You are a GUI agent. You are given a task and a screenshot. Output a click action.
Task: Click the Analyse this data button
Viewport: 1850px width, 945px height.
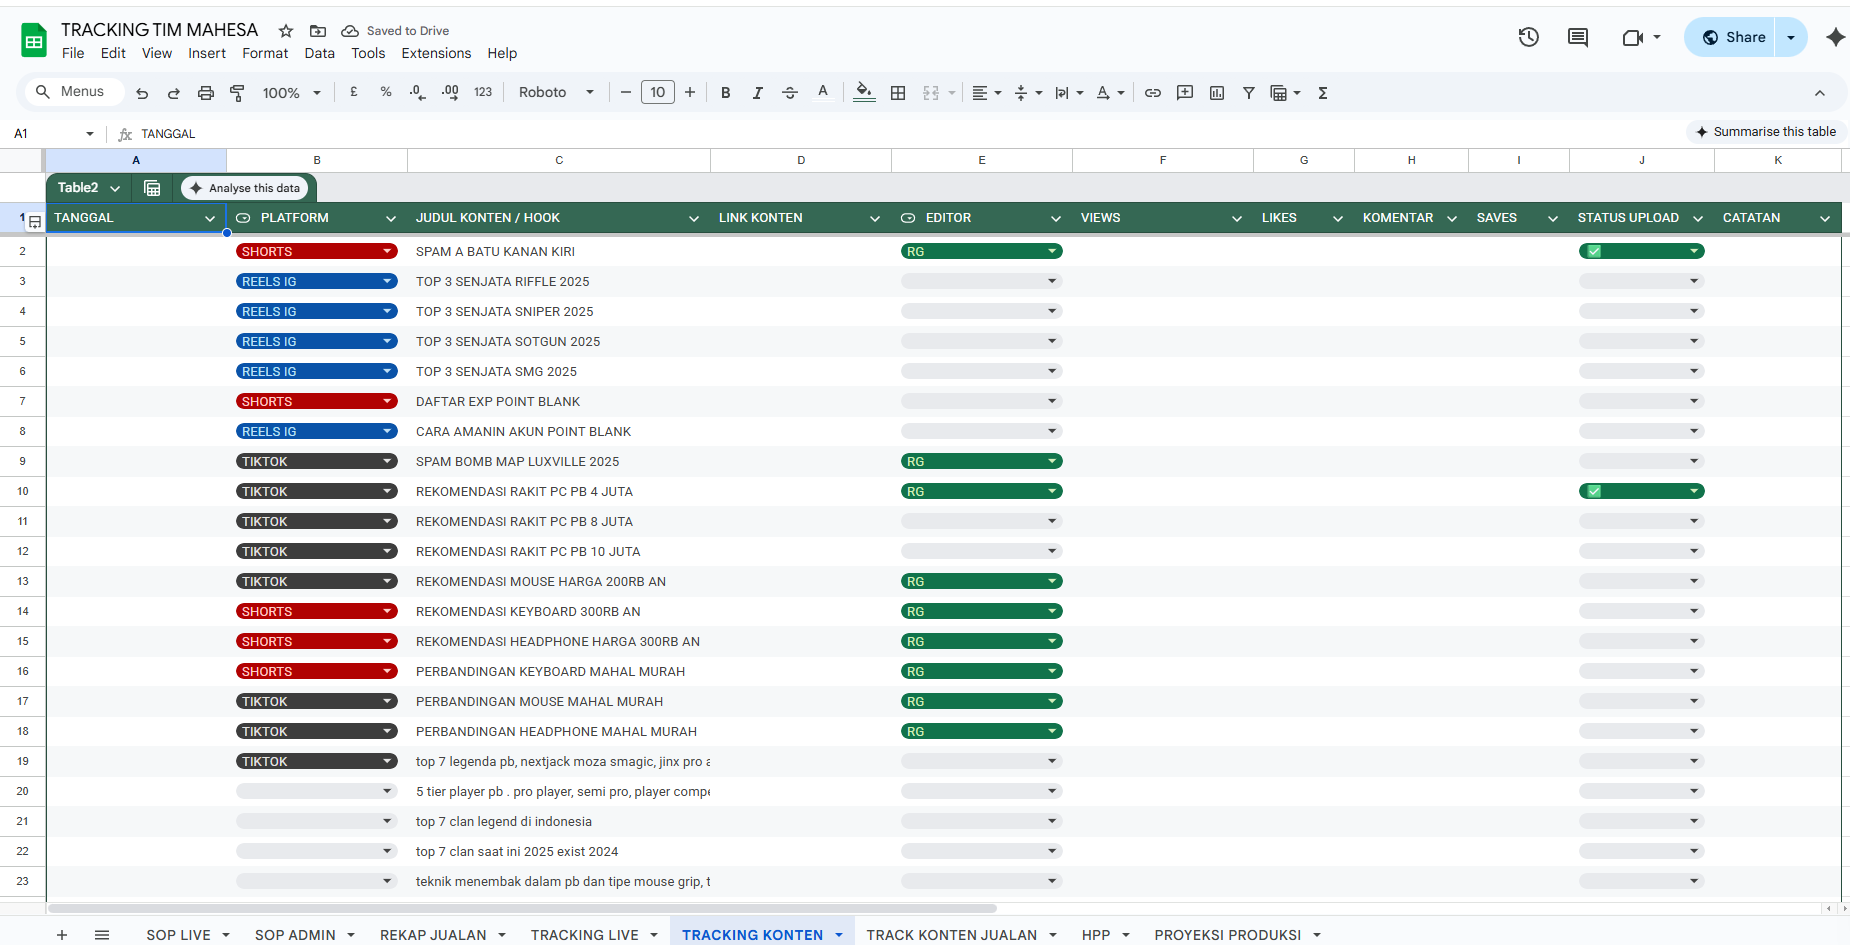[246, 187]
